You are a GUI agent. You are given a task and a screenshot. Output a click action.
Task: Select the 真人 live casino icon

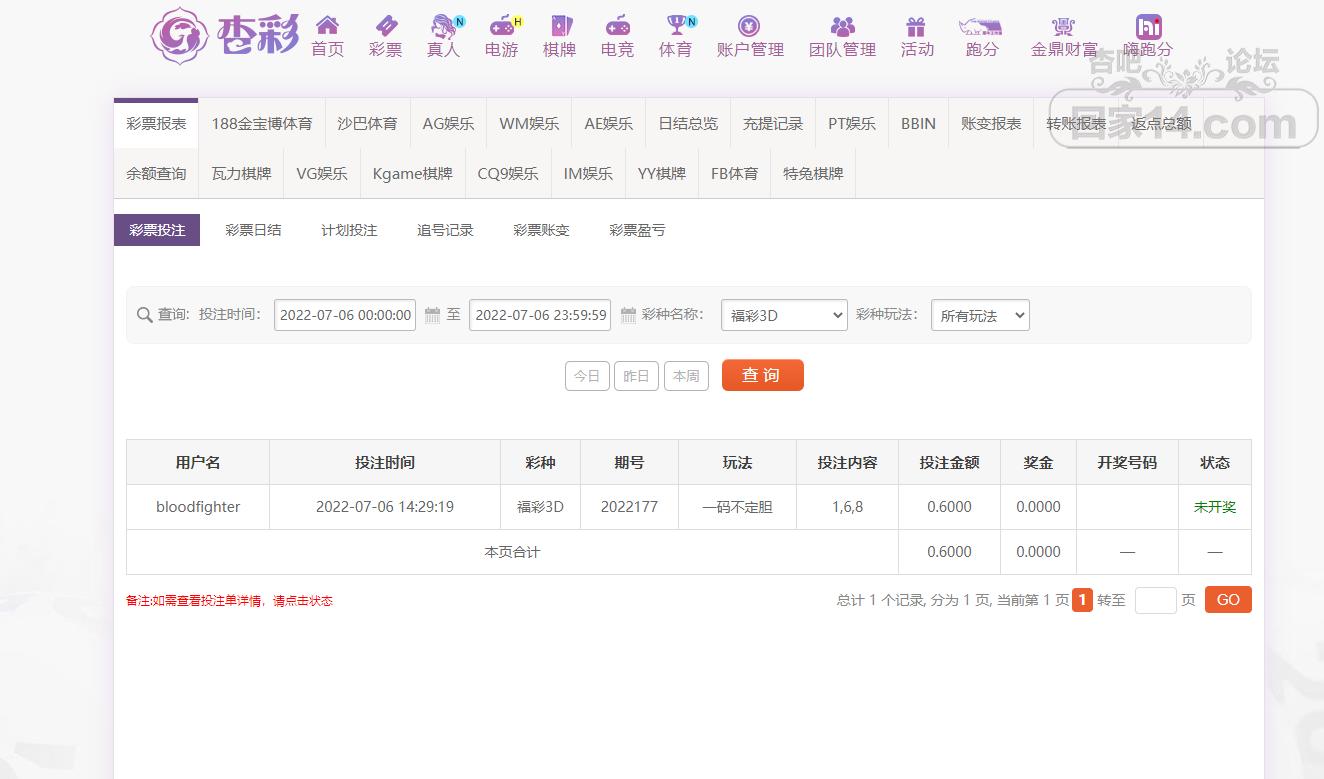coord(443,26)
